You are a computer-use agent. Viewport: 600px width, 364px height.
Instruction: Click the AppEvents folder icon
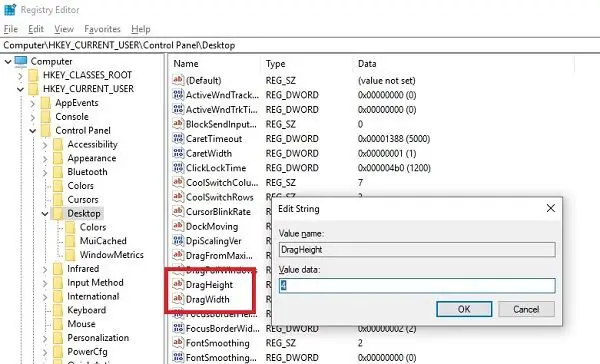coord(46,103)
